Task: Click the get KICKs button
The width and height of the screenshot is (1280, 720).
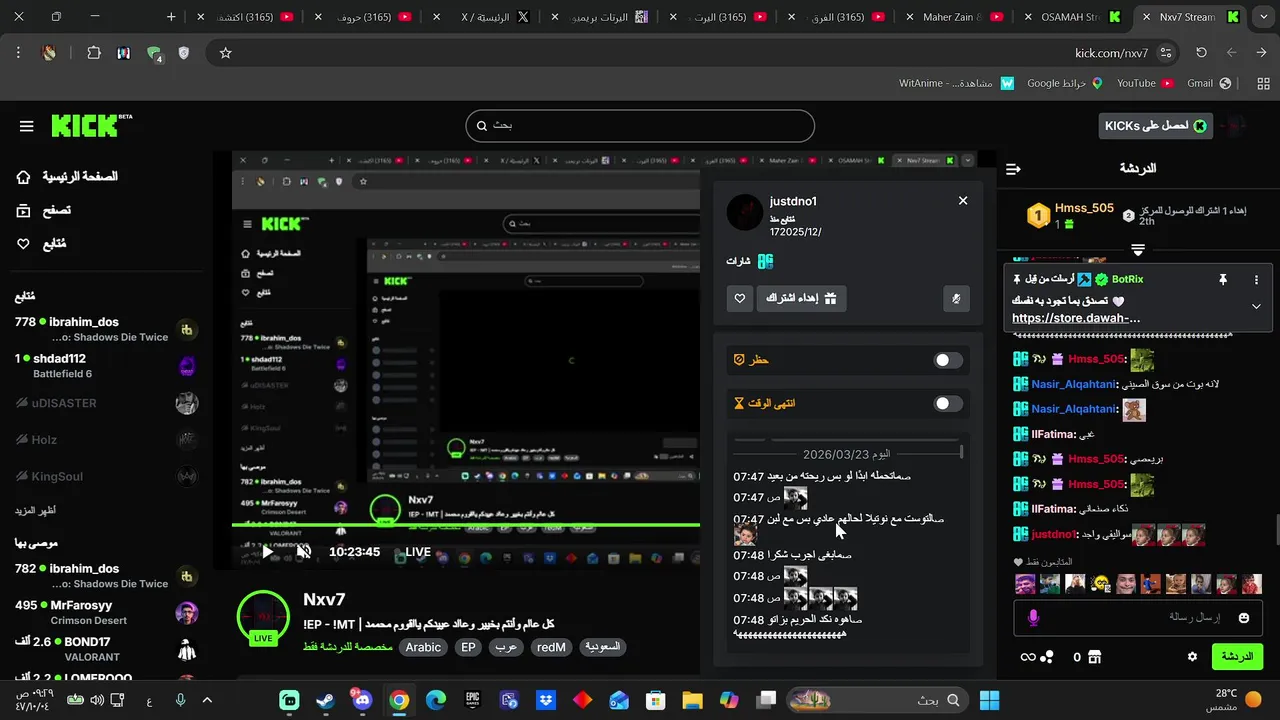Action: 1155,126
